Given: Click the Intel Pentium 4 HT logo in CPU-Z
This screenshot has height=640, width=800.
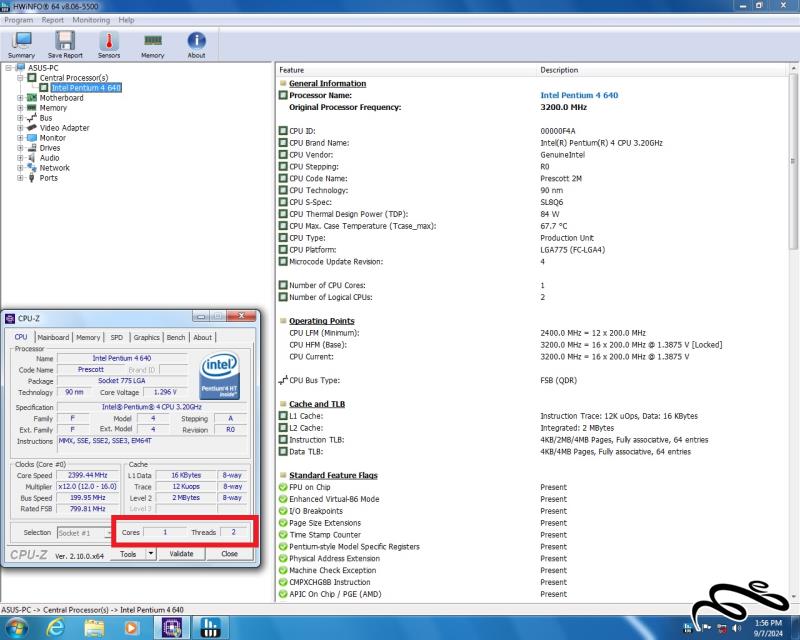Looking at the screenshot, I should [x=220, y=376].
